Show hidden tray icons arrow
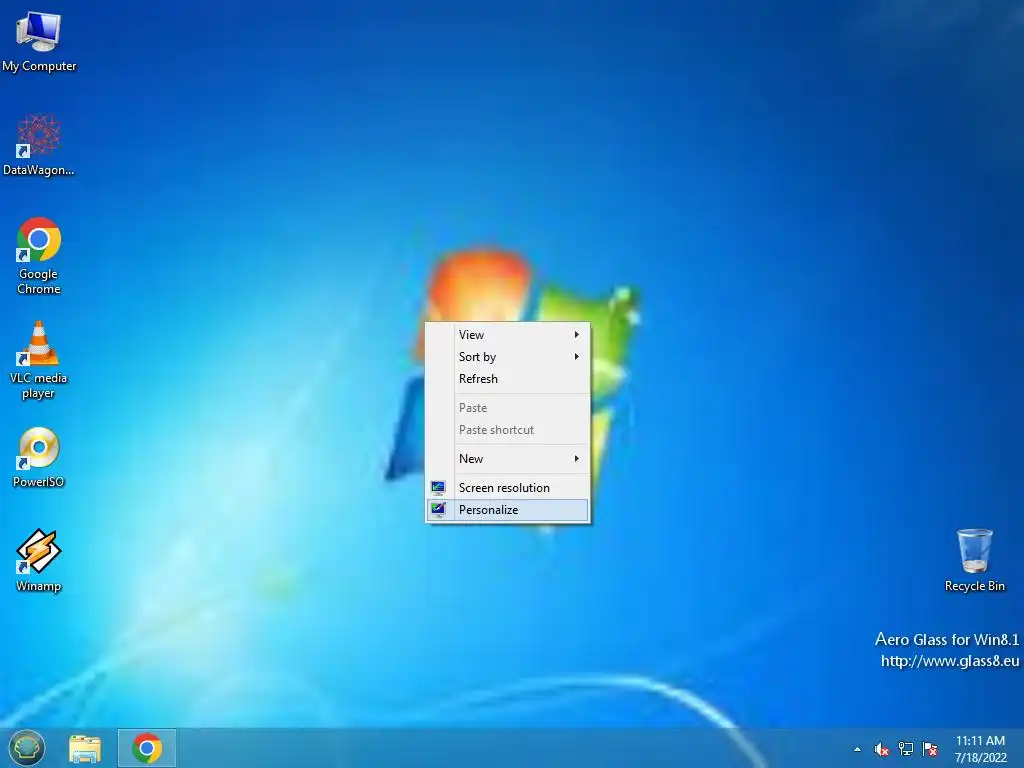 click(857, 749)
